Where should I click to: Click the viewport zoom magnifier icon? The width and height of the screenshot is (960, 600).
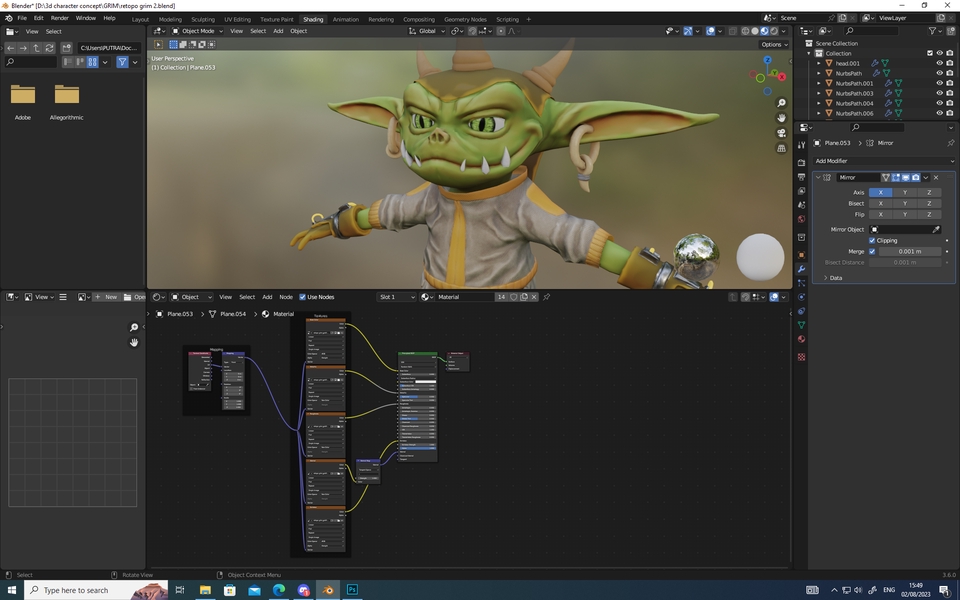[781, 103]
